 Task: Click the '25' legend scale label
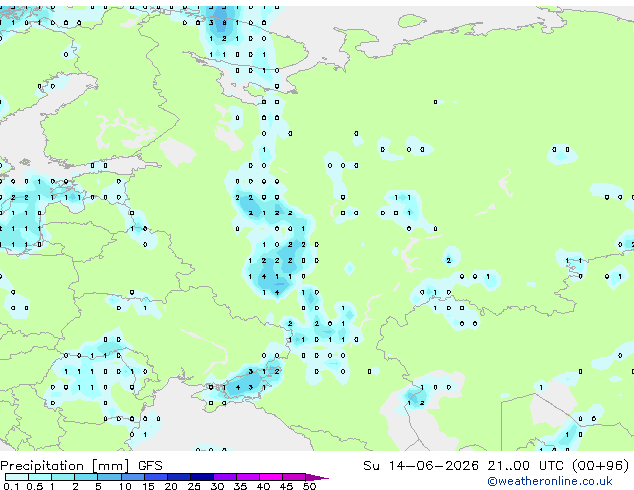click(194, 486)
